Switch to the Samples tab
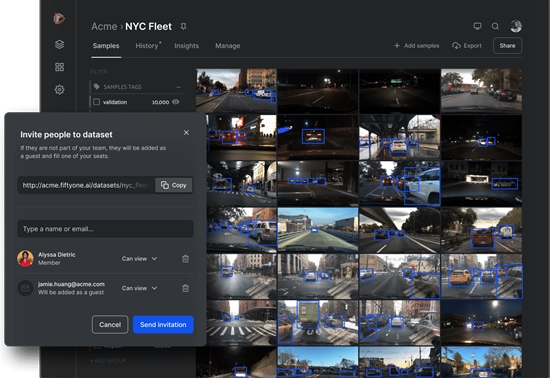 106,46
